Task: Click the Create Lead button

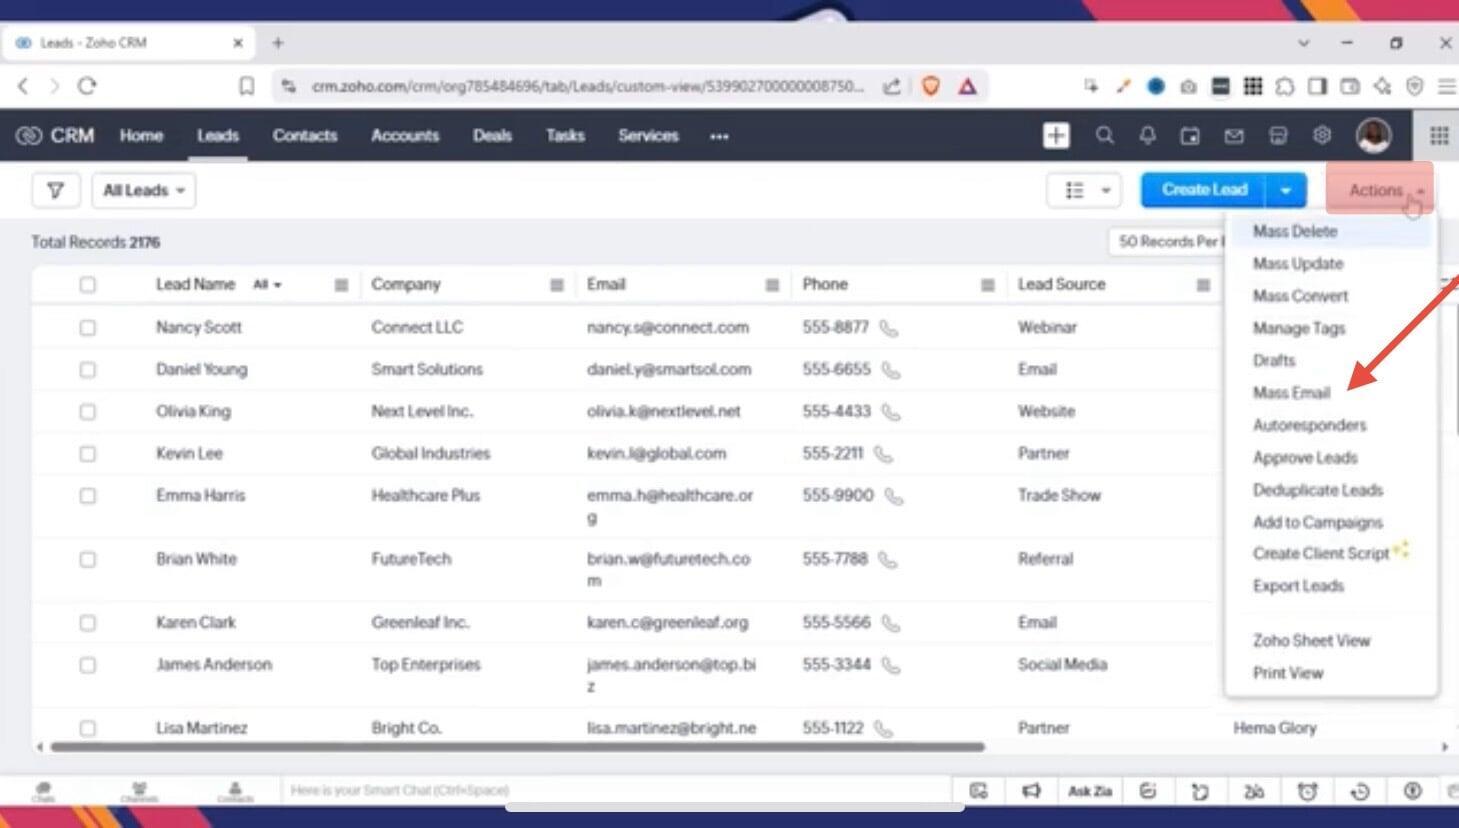Action: [1203, 190]
